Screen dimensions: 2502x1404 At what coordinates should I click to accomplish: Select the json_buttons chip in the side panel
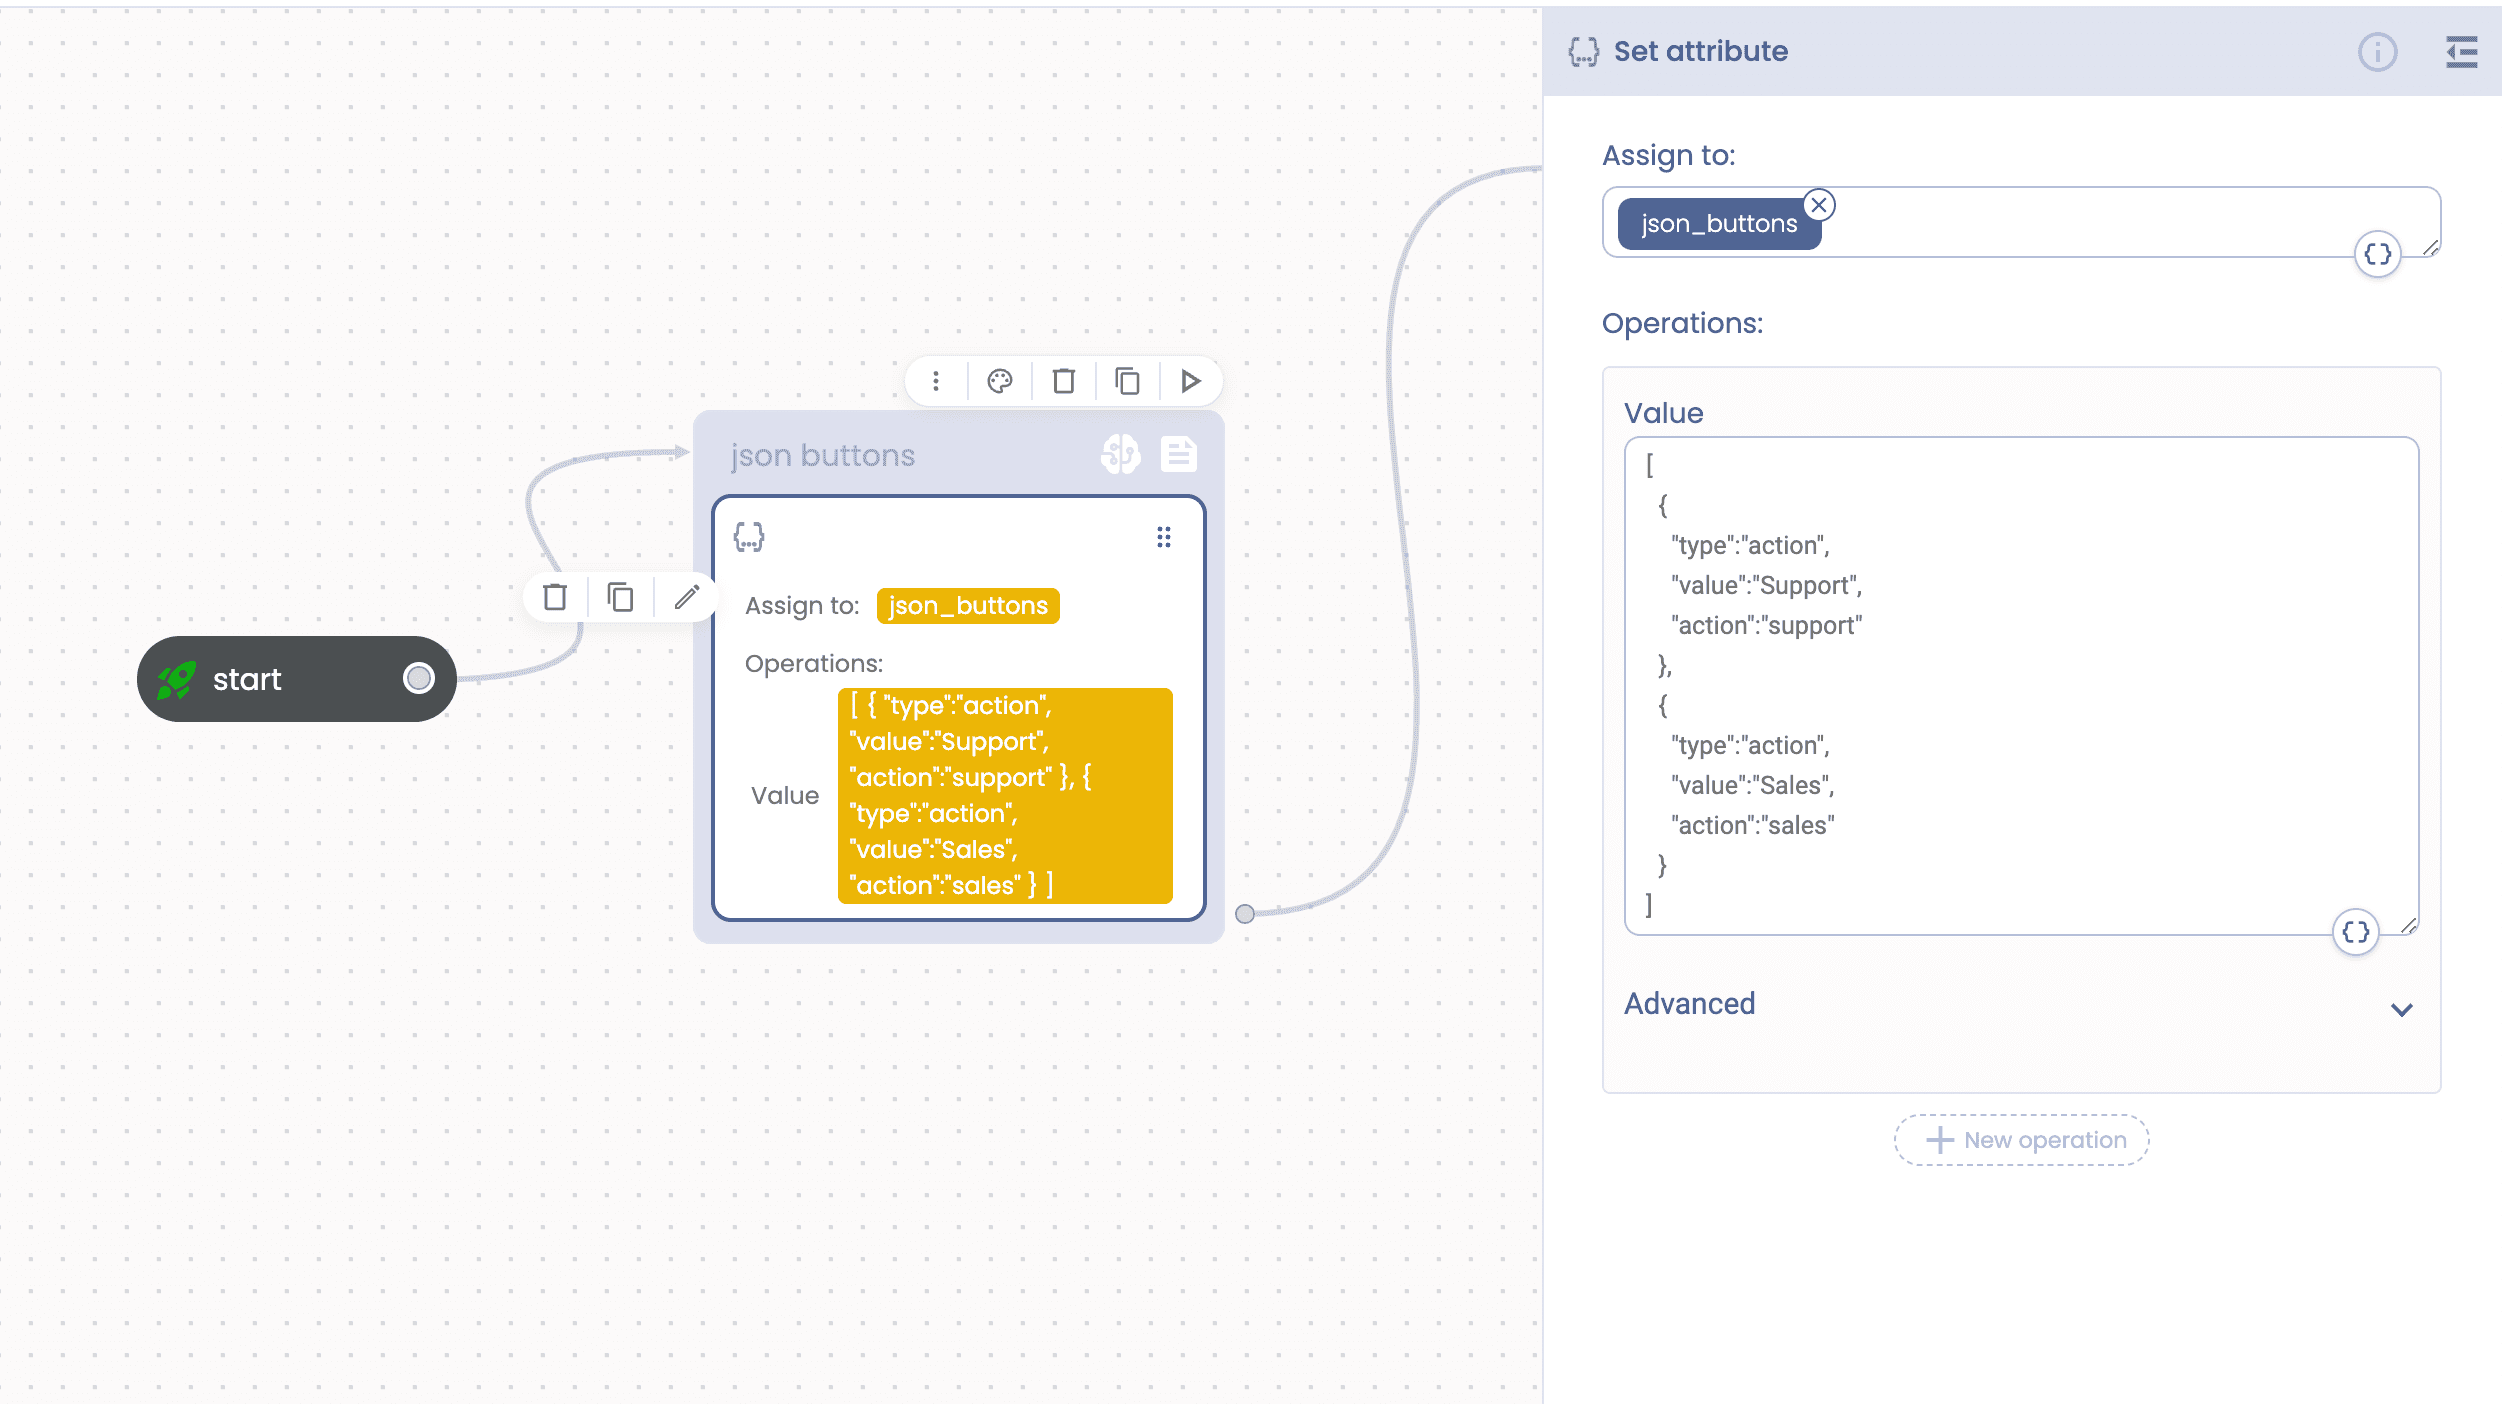coord(1719,223)
